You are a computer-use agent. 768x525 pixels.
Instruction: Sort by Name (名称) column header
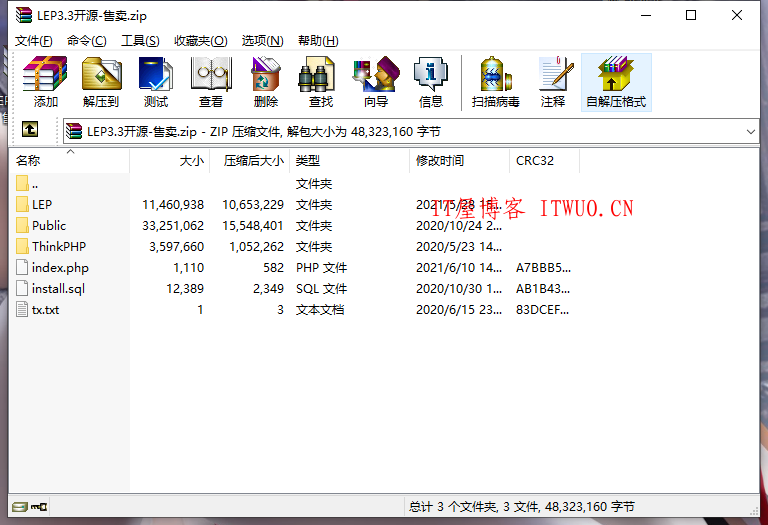70,161
